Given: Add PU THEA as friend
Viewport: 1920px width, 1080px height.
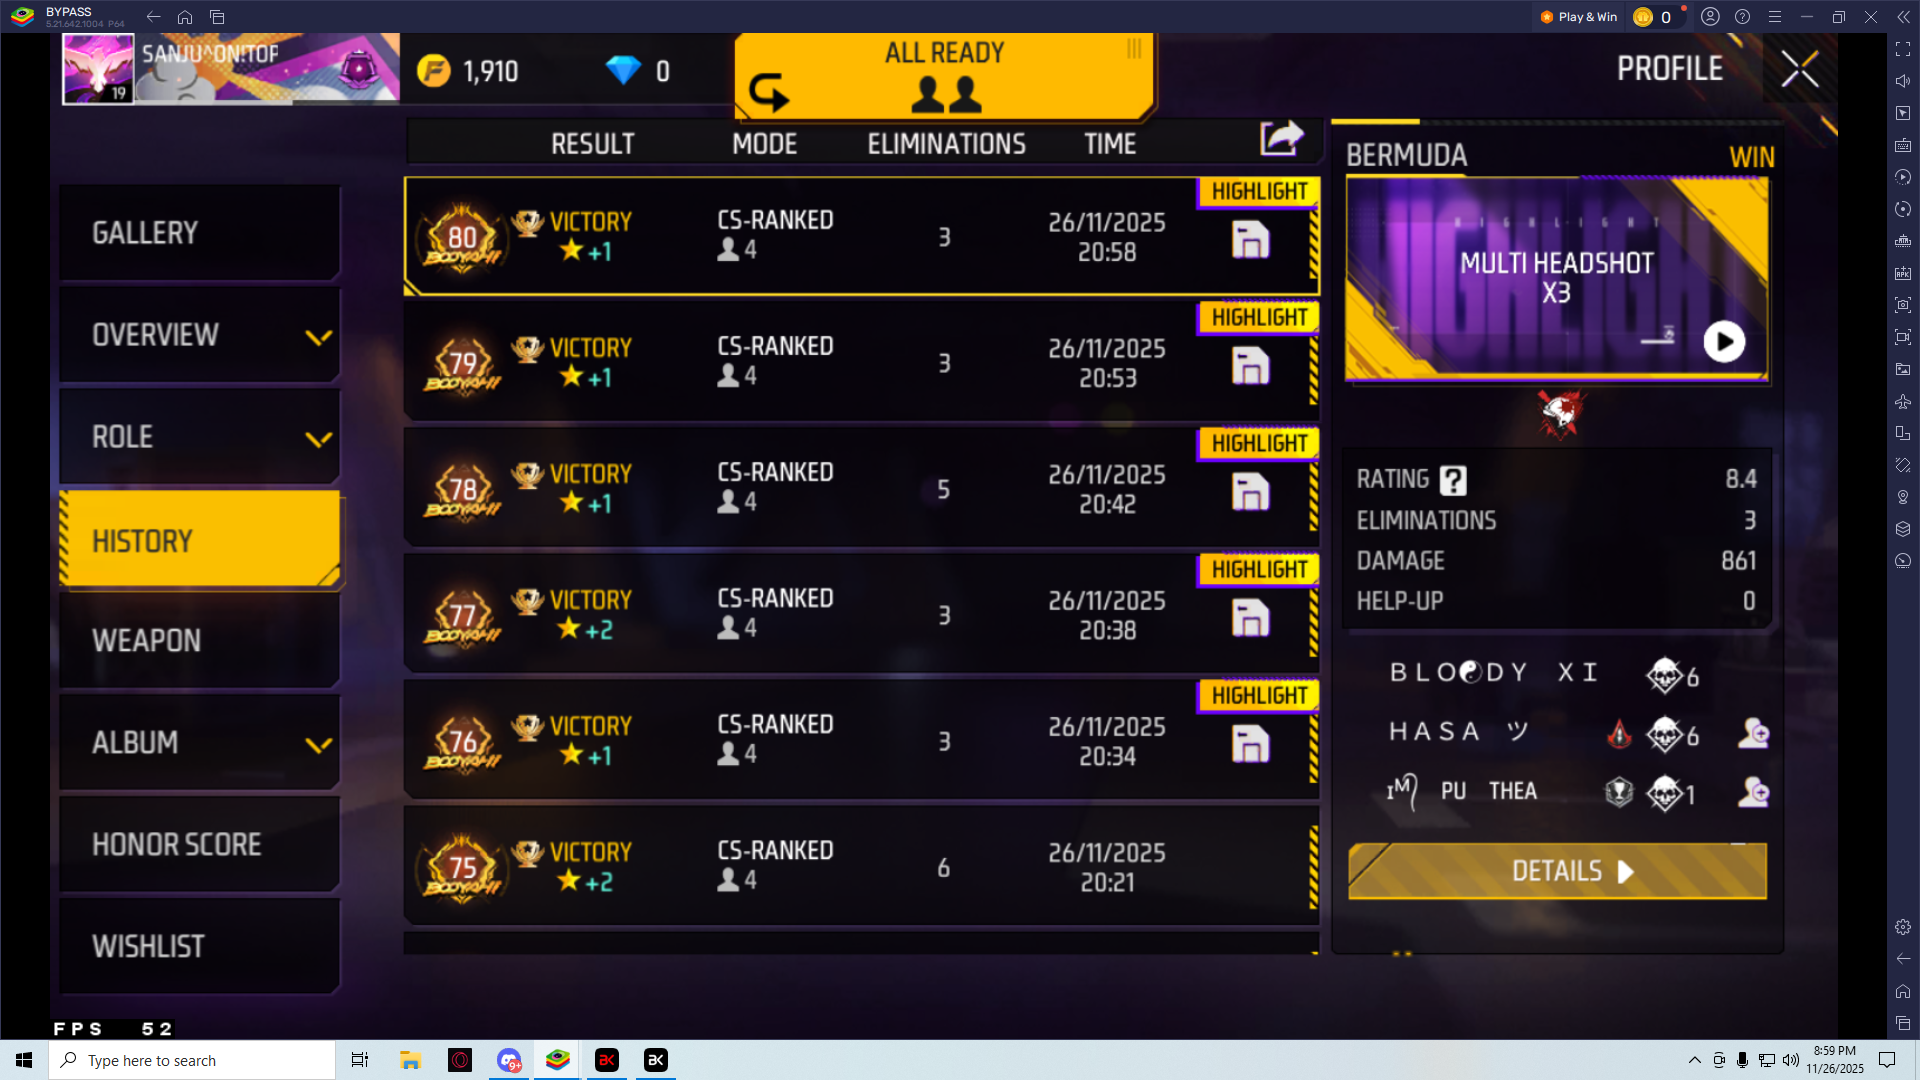Looking at the screenshot, I should coord(1753,793).
